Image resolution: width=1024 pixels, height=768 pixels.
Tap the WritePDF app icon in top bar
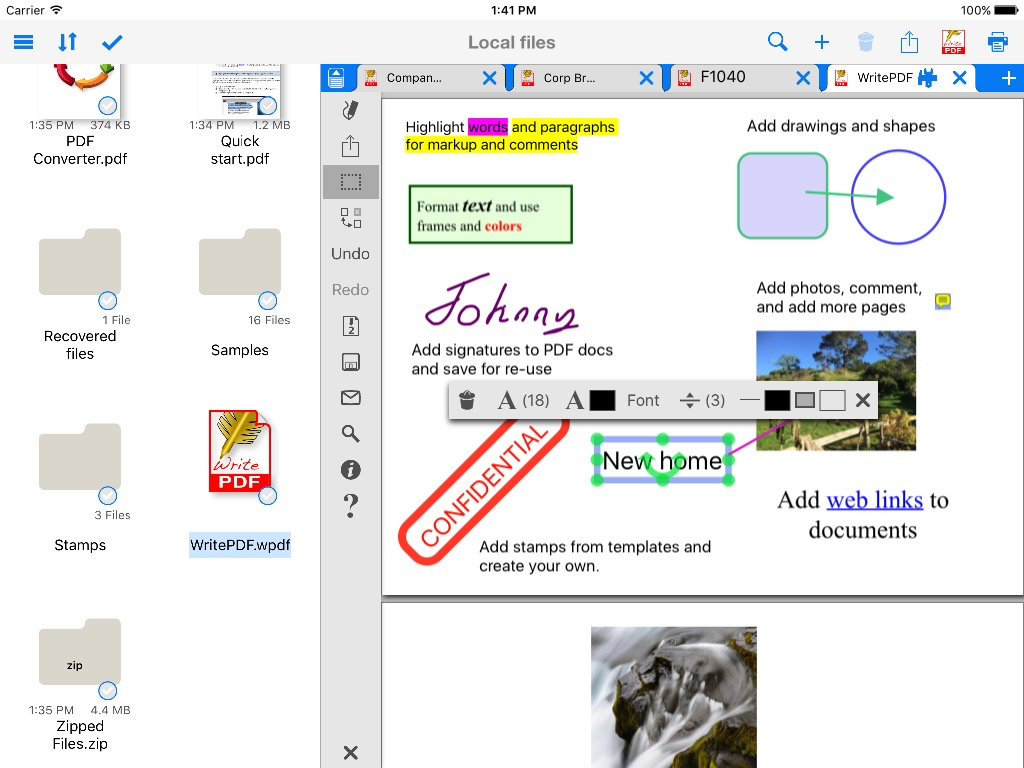pos(953,42)
